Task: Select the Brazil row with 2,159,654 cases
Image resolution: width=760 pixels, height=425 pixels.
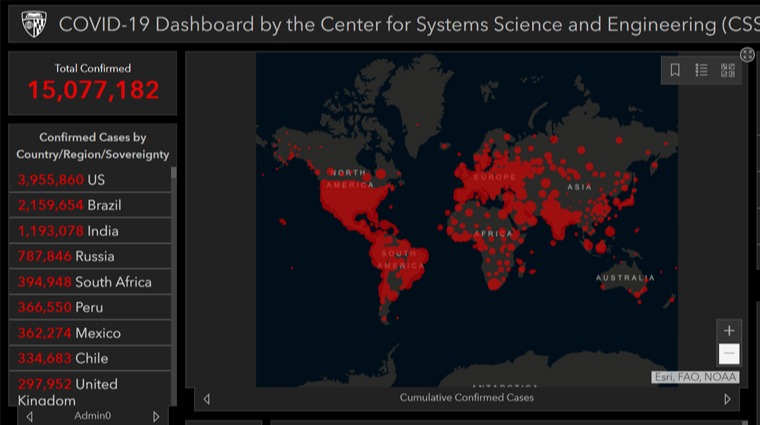Action: pyautogui.click(x=90, y=205)
